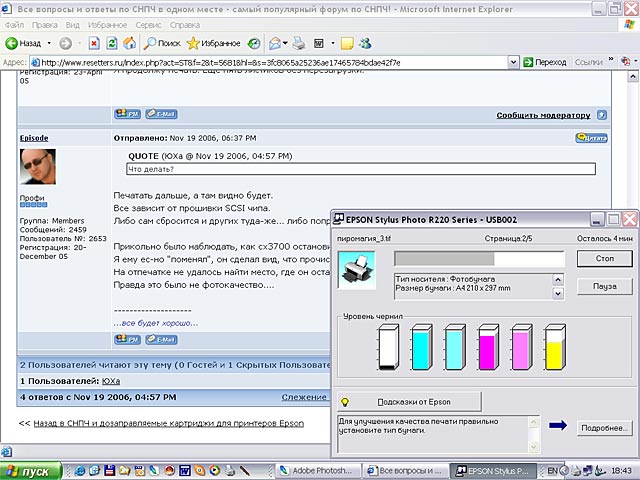Click the Пауза button

click(x=604, y=287)
